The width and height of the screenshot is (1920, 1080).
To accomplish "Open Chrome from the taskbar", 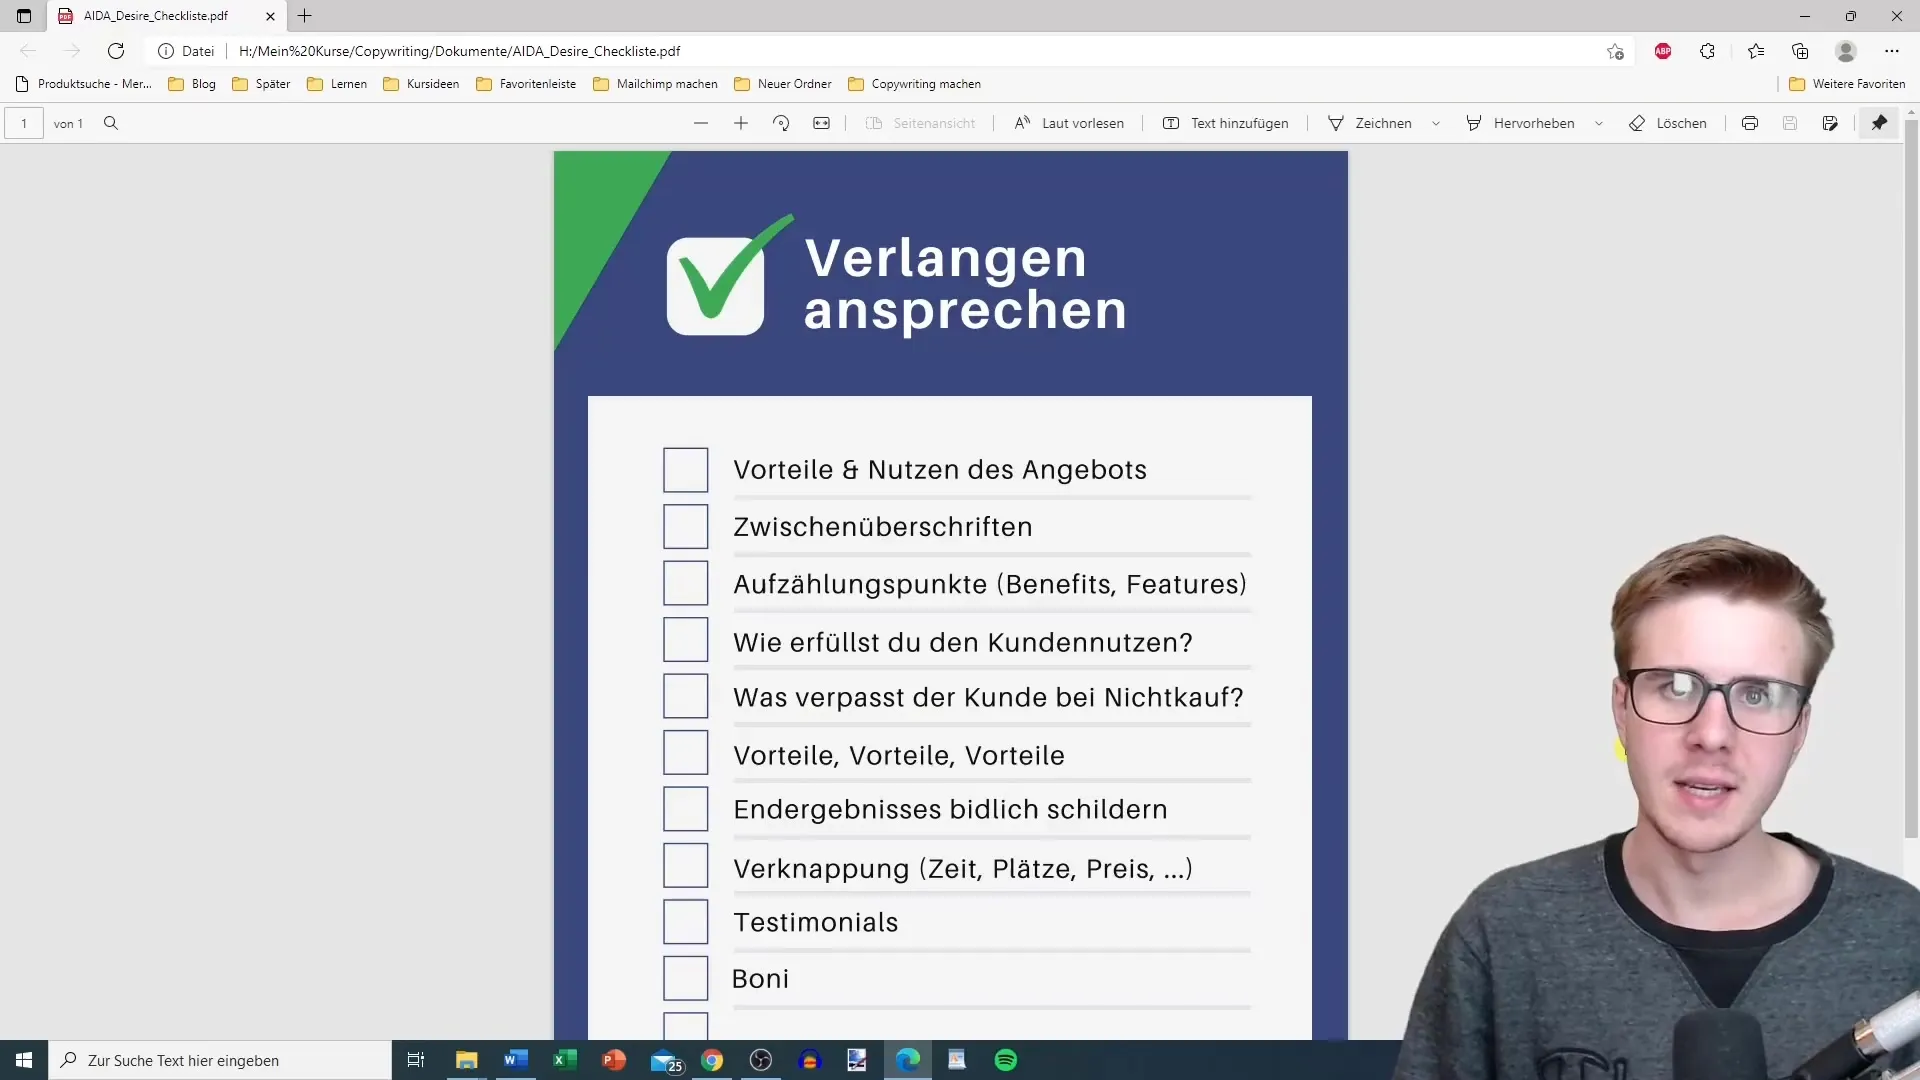I will [x=712, y=1060].
